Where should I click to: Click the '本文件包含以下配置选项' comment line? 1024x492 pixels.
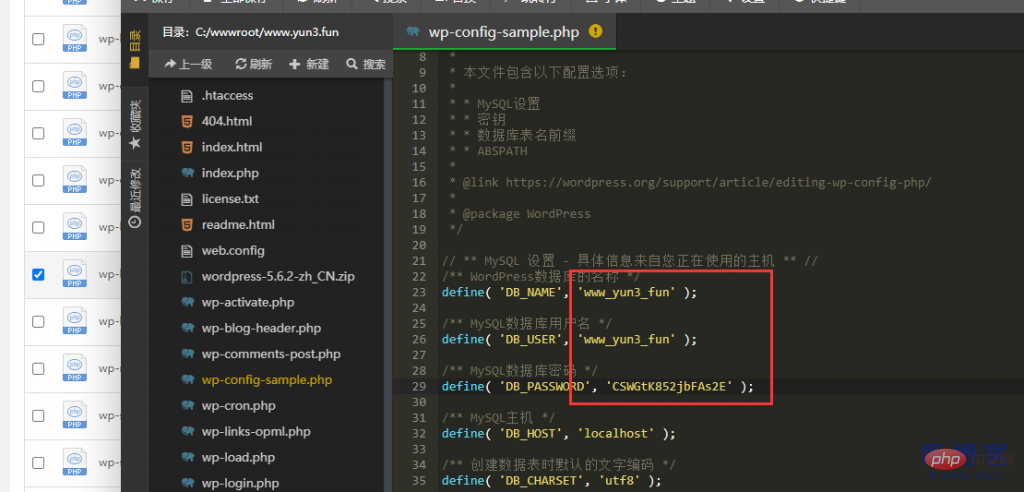tap(537, 73)
